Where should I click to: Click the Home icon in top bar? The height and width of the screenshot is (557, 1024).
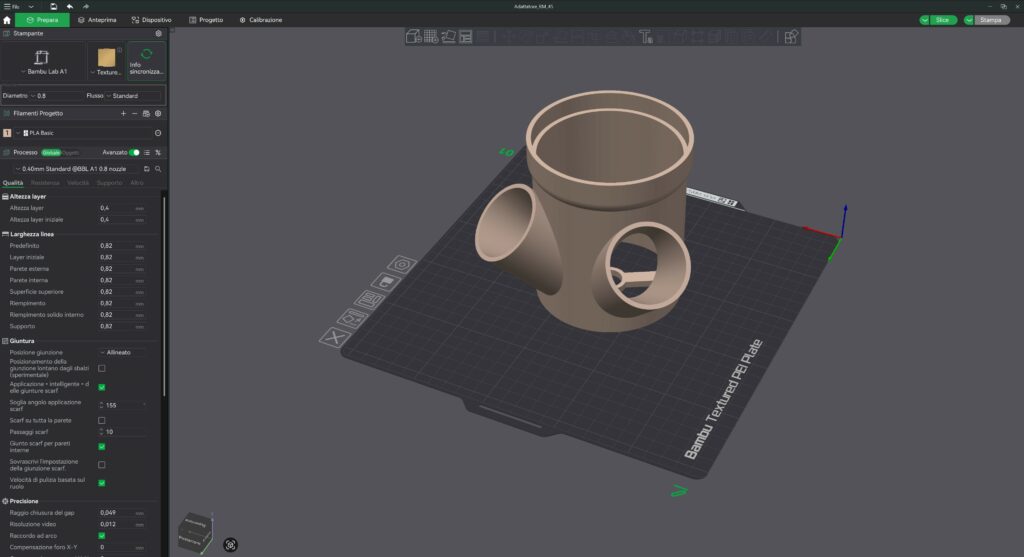point(7,20)
